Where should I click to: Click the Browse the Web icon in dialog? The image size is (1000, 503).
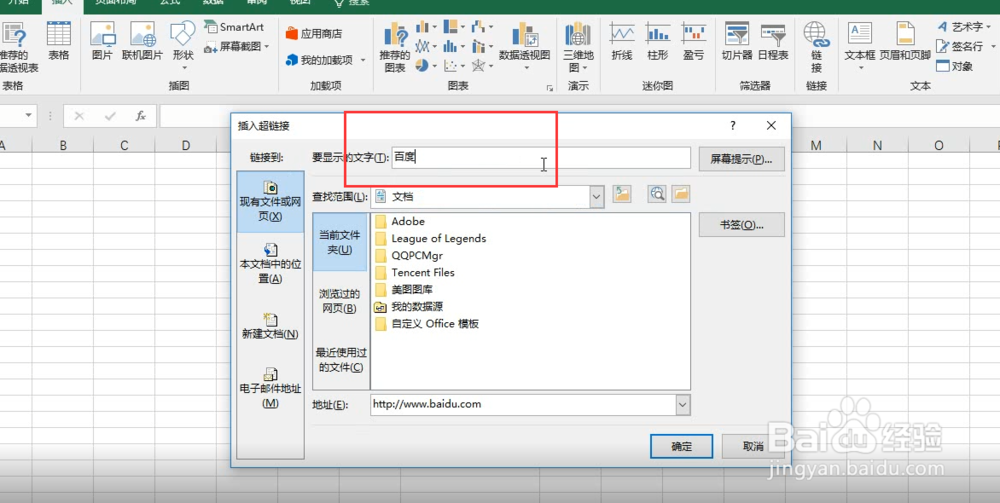click(x=657, y=194)
